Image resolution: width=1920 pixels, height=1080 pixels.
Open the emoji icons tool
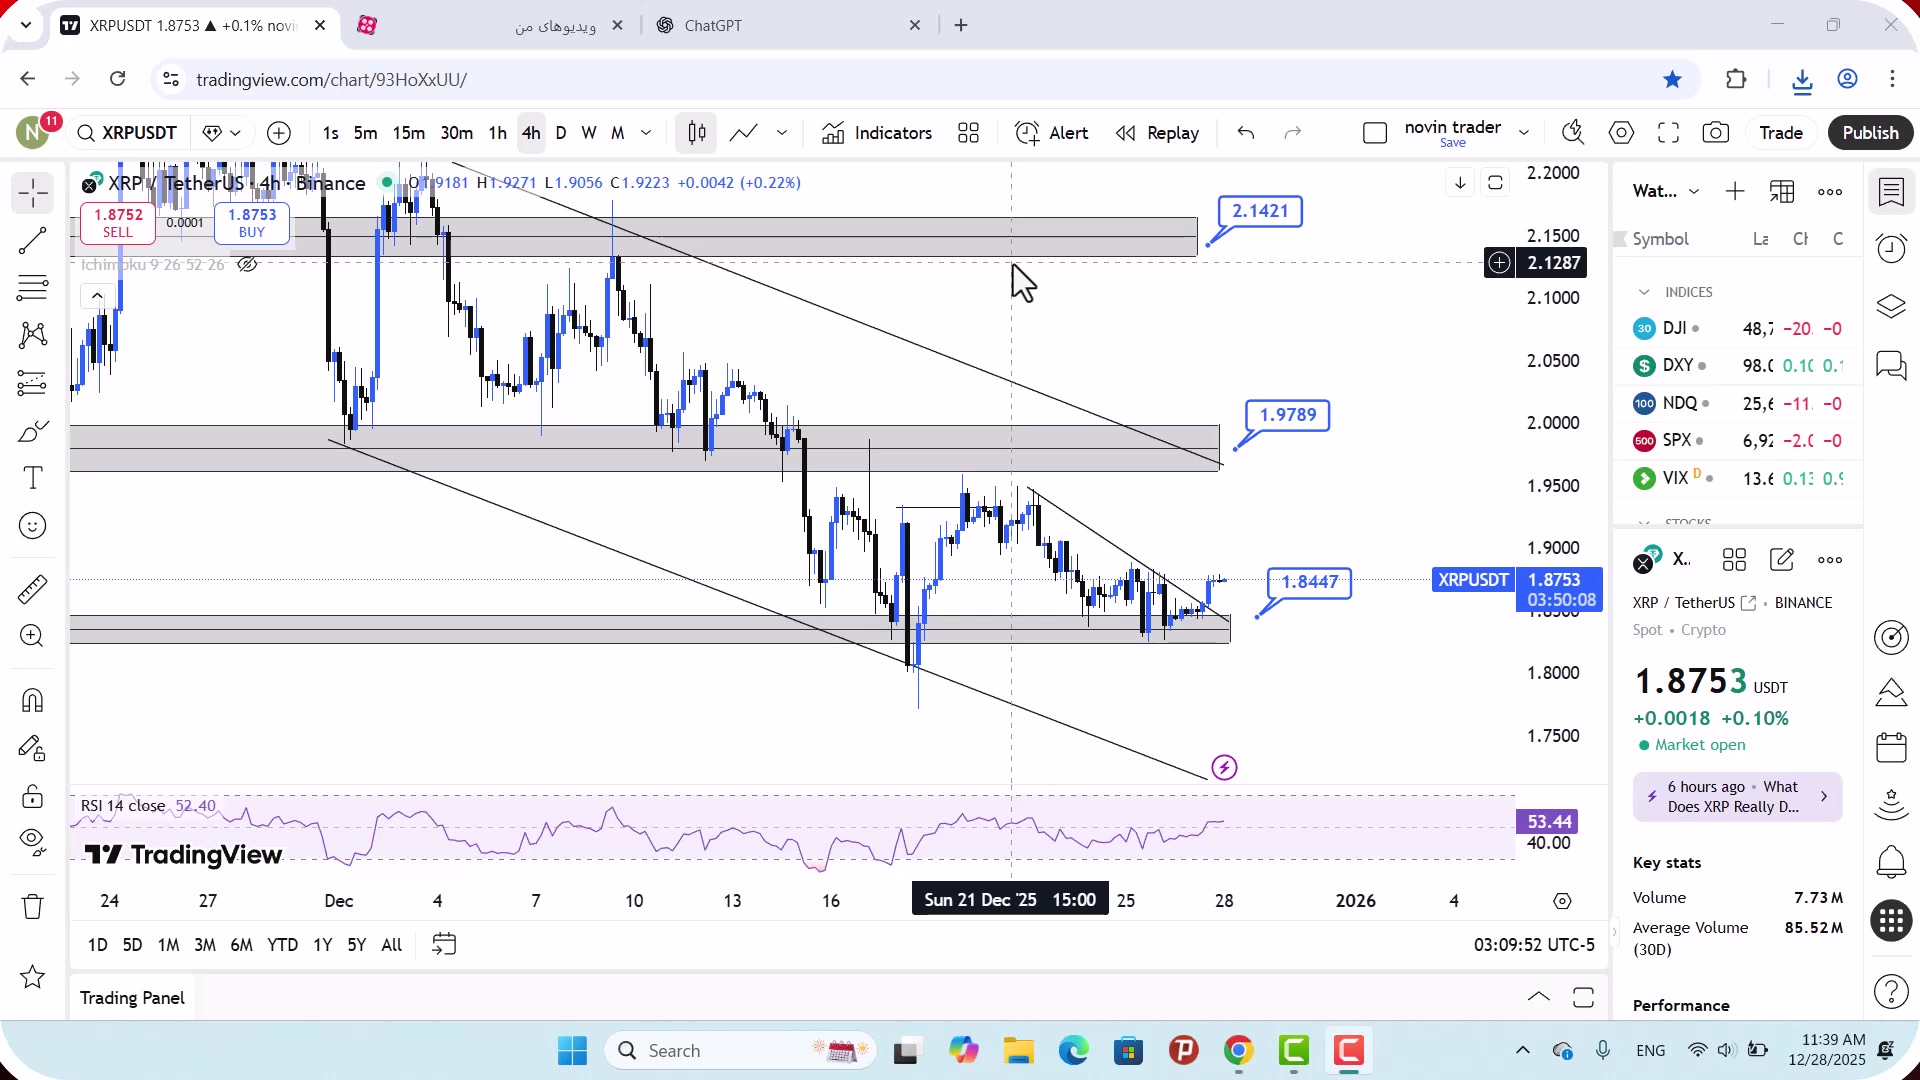point(33,526)
